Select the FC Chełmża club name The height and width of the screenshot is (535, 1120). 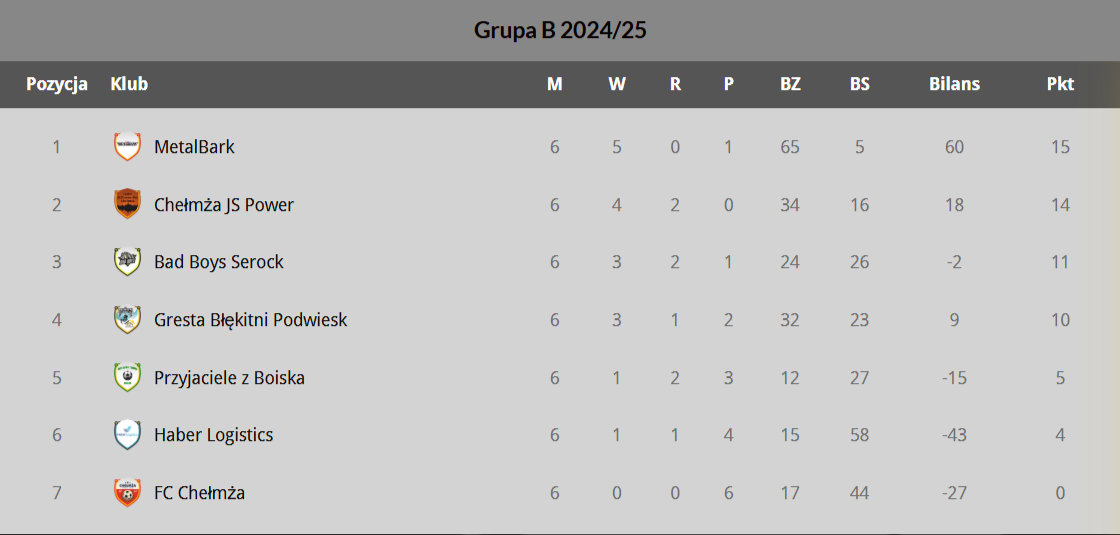coord(199,493)
